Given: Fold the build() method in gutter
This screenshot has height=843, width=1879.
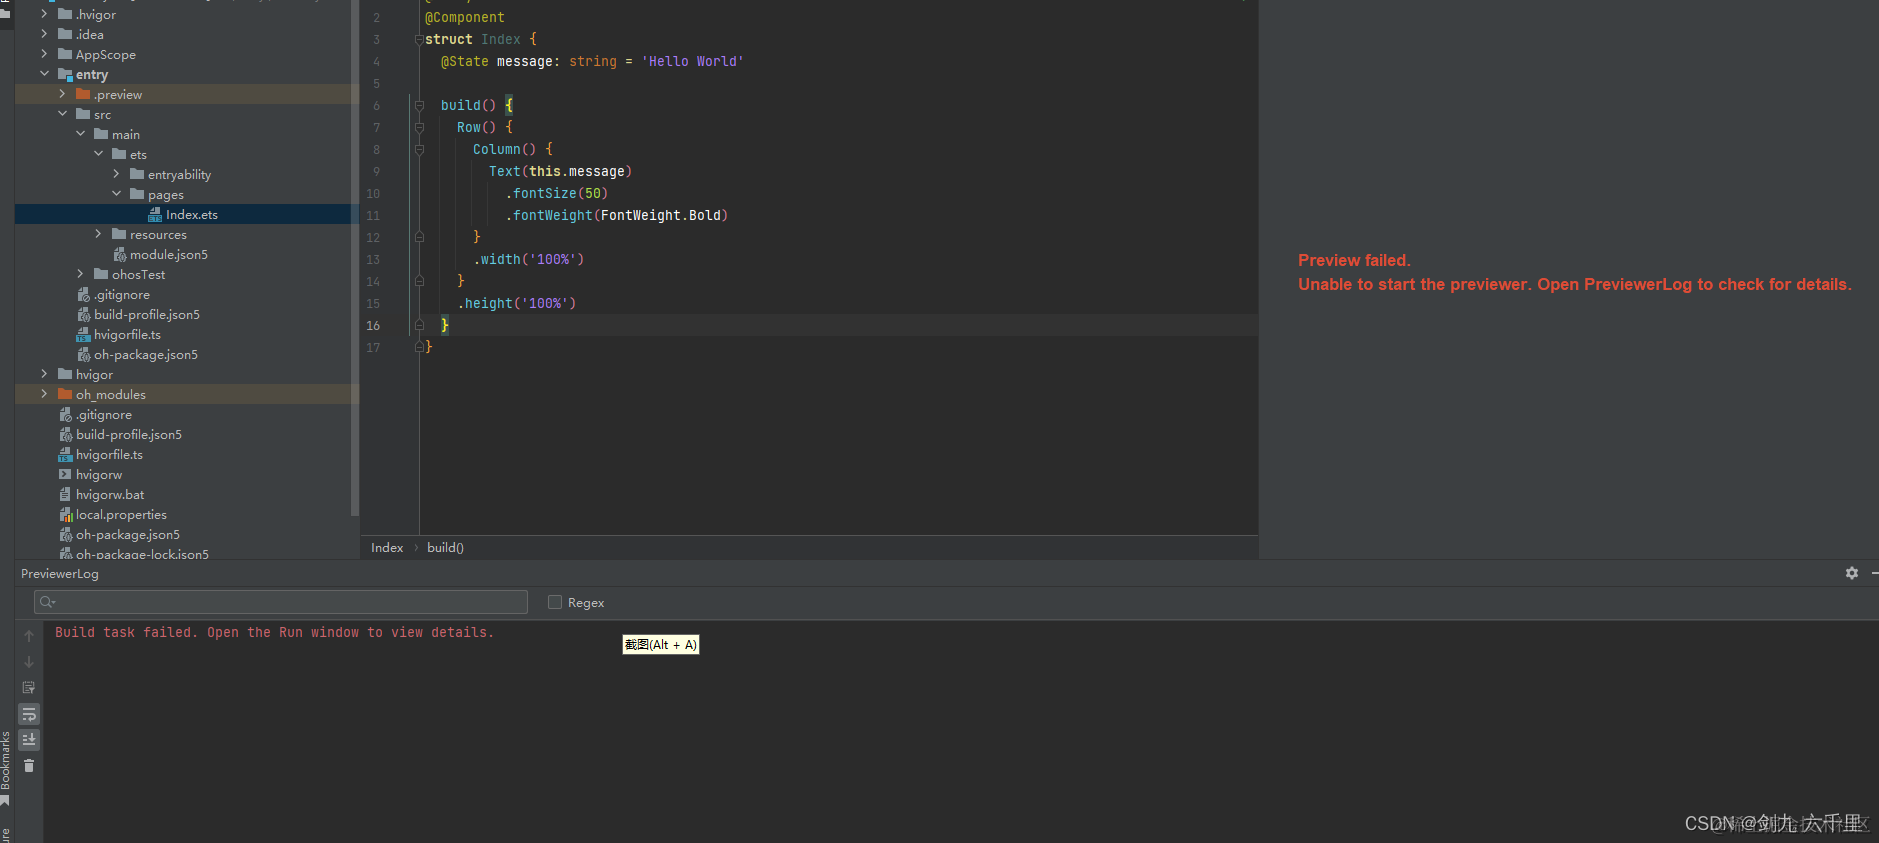Looking at the screenshot, I should 419,105.
